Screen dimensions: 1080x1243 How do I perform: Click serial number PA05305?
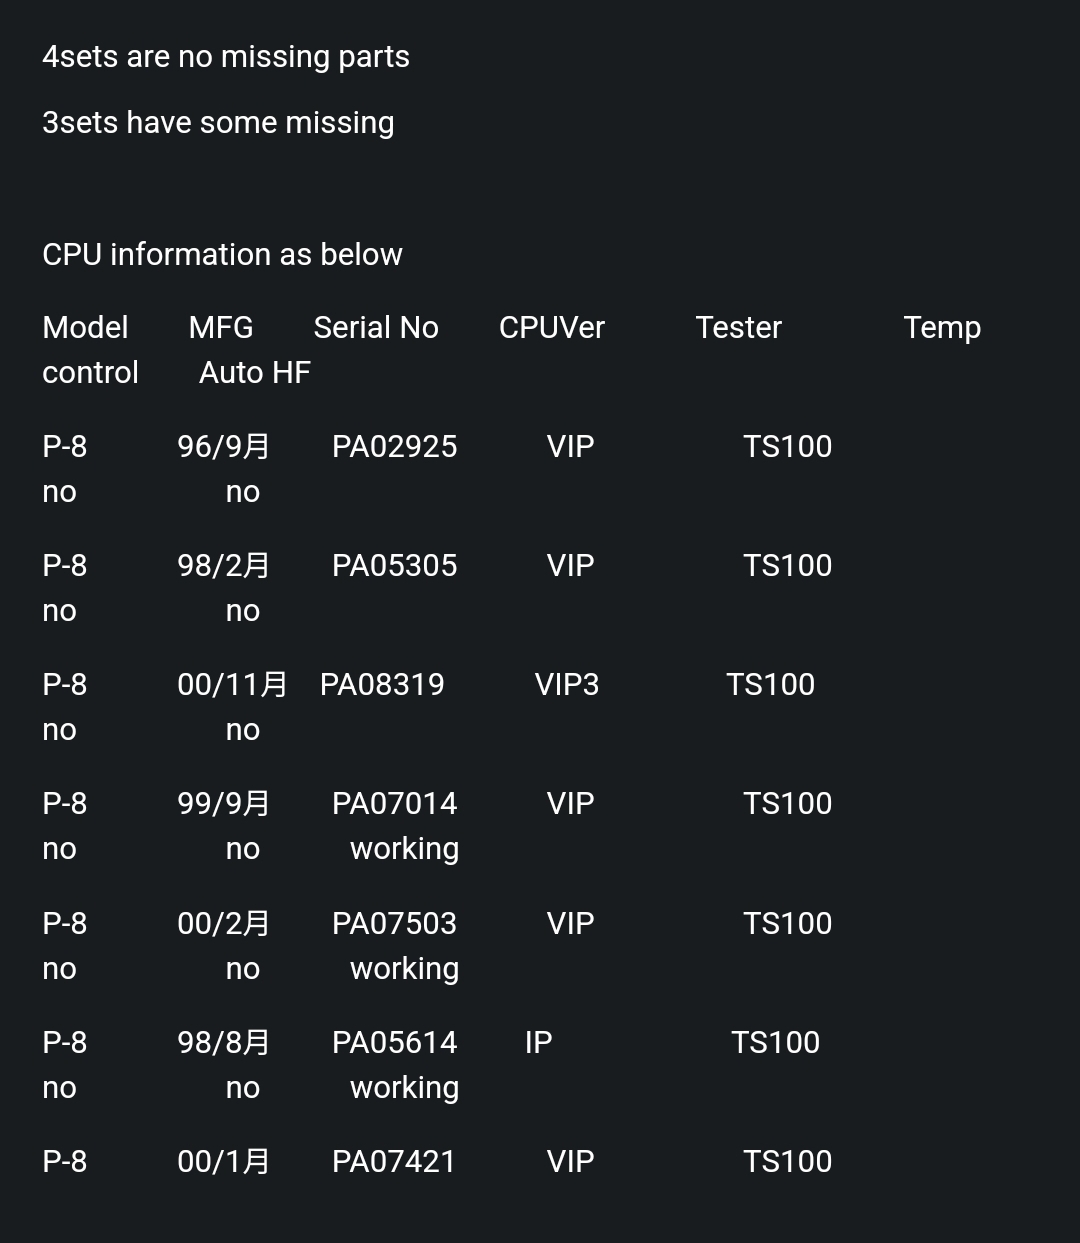pyautogui.click(x=394, y=566)
